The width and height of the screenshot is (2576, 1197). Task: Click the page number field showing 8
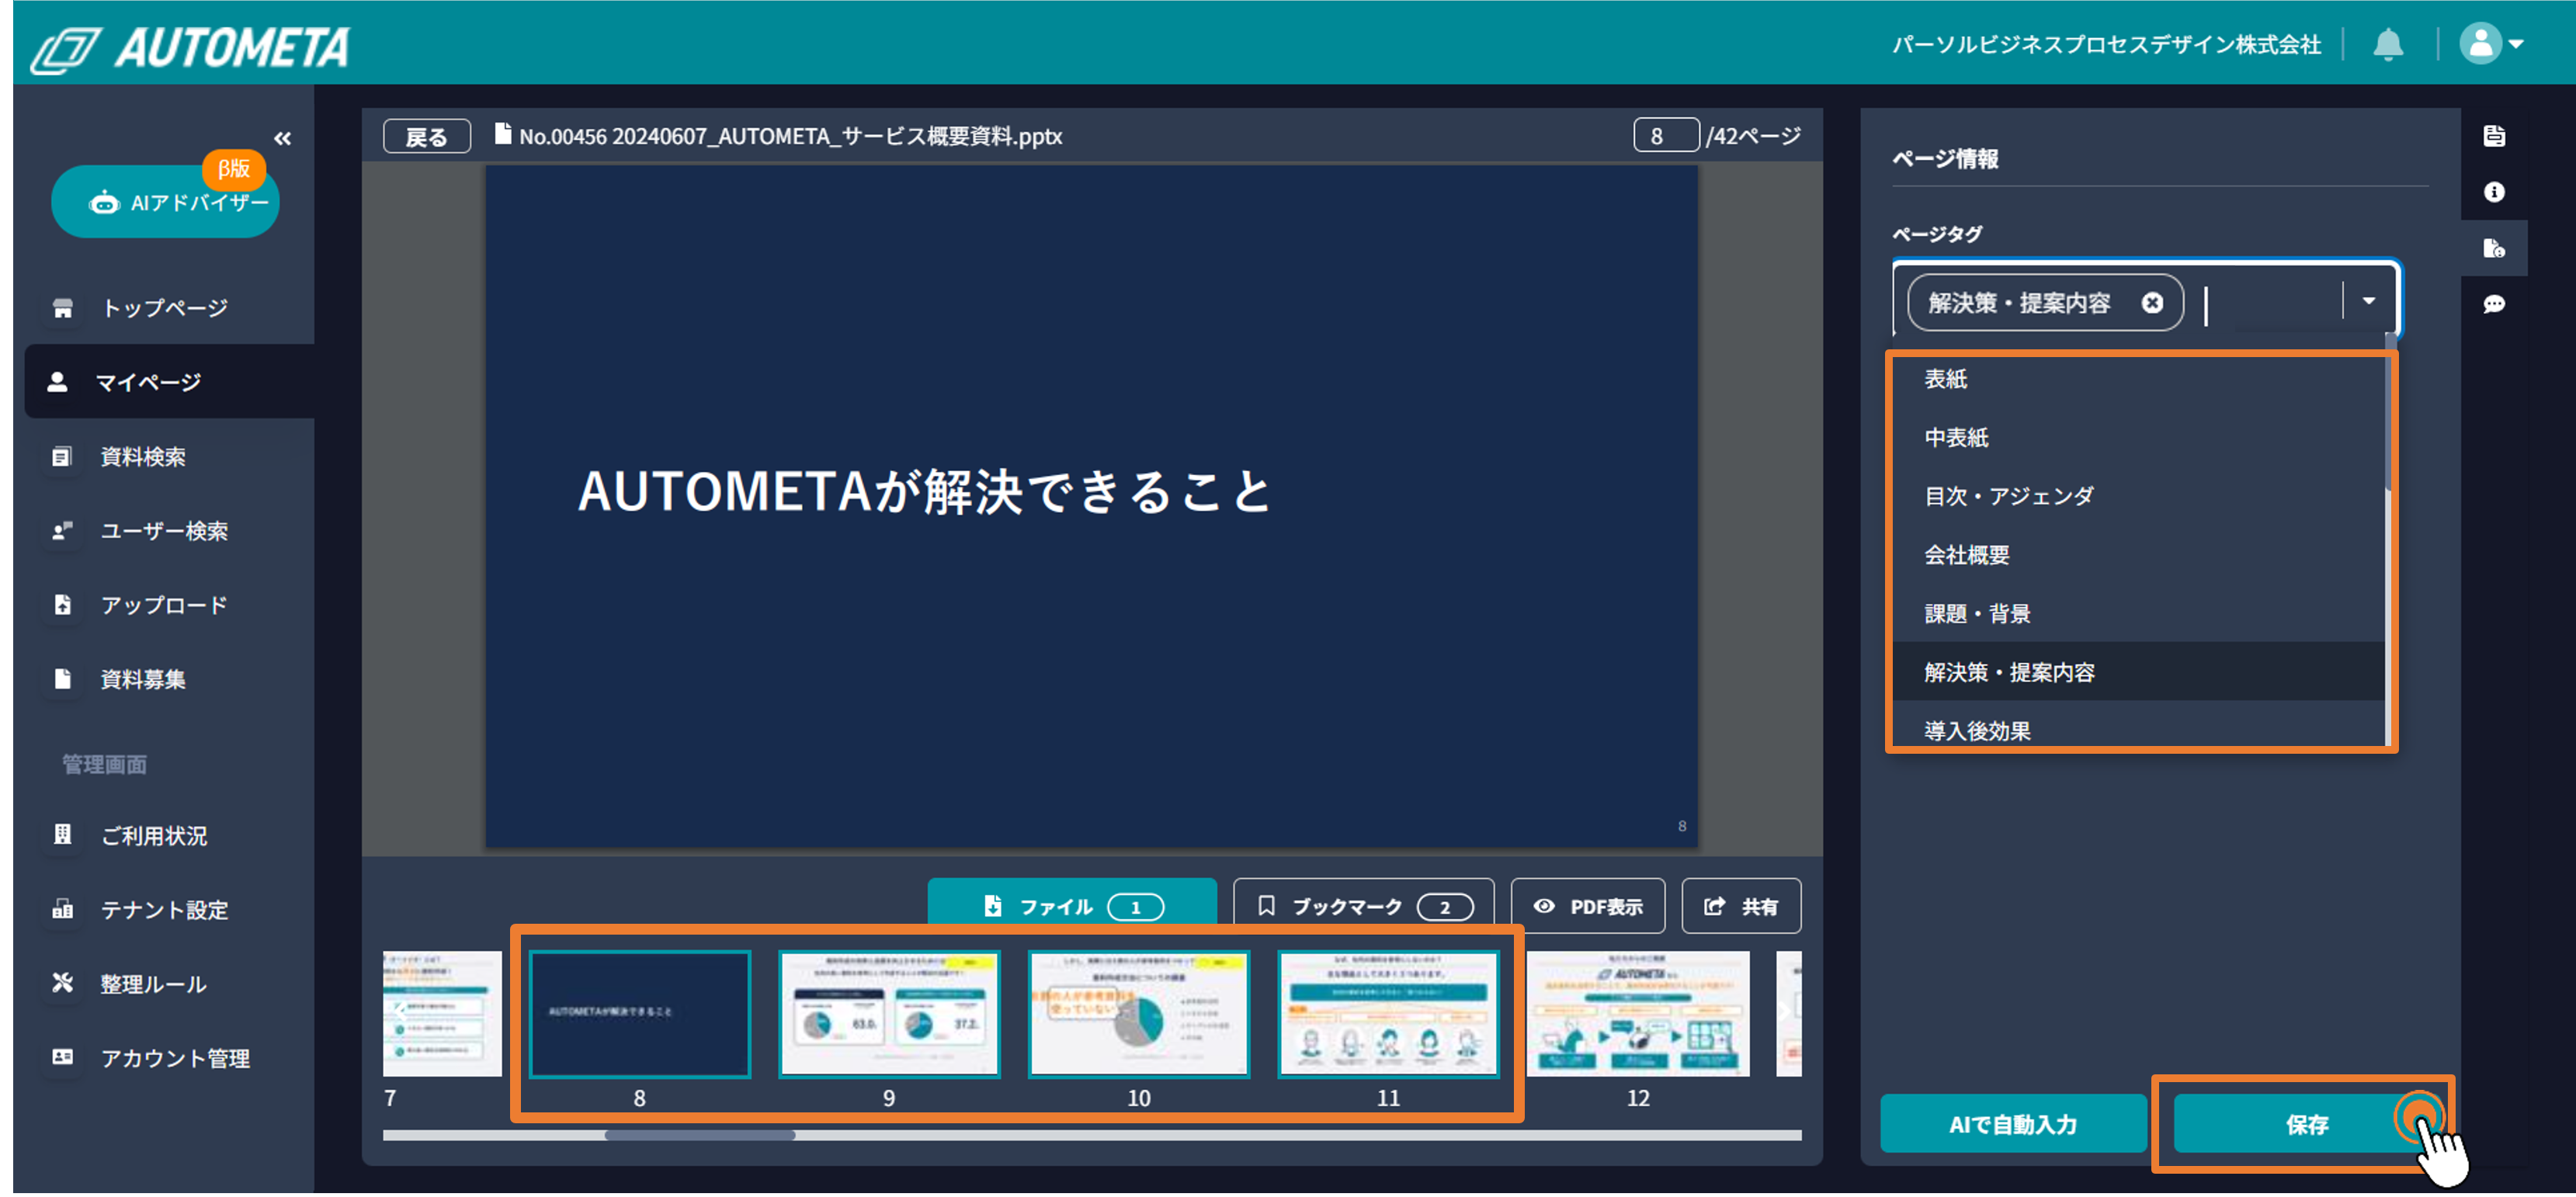[1665, 135]
